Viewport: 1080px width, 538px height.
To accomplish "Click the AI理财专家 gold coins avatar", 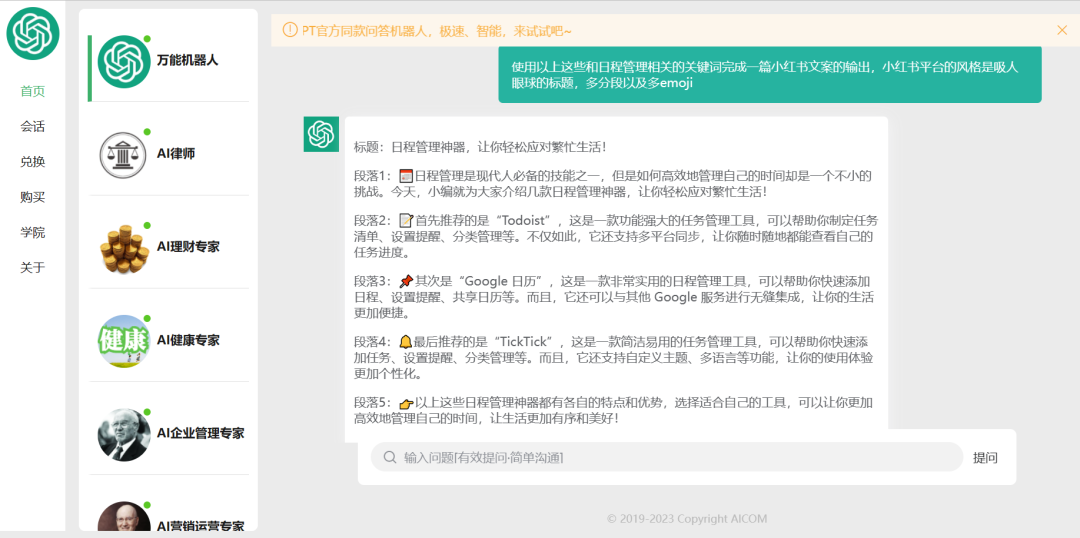I will pos(123,248).
